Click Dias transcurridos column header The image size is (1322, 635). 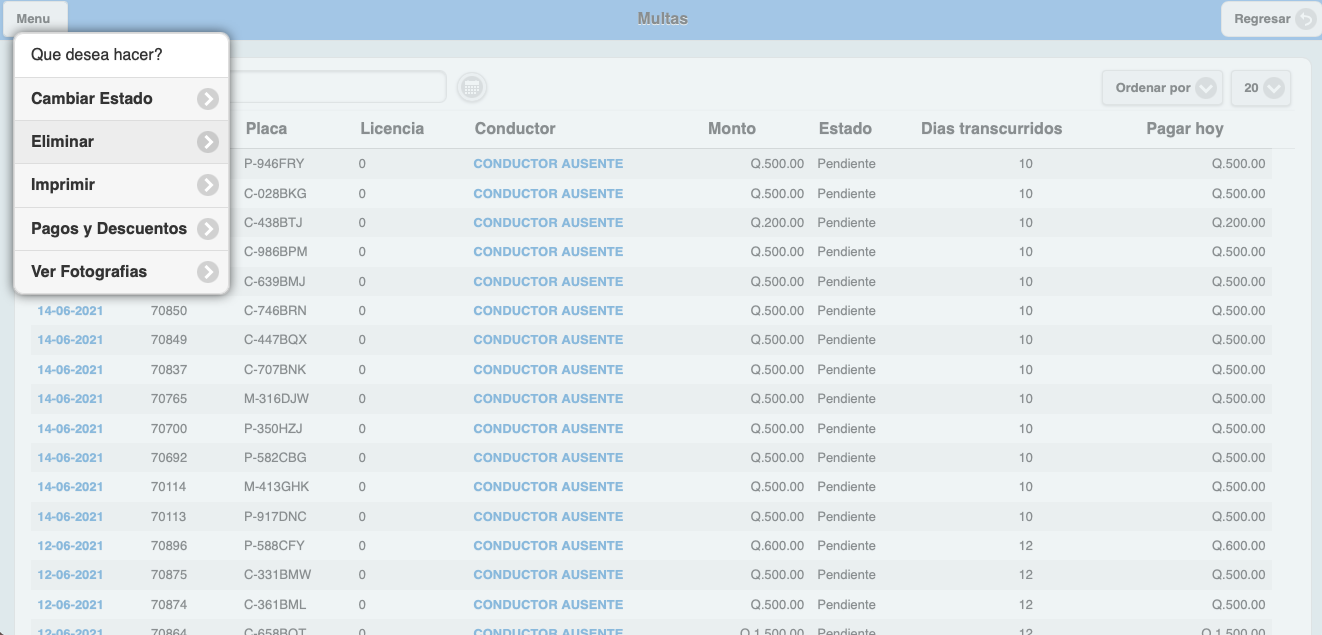pos(991,129)
